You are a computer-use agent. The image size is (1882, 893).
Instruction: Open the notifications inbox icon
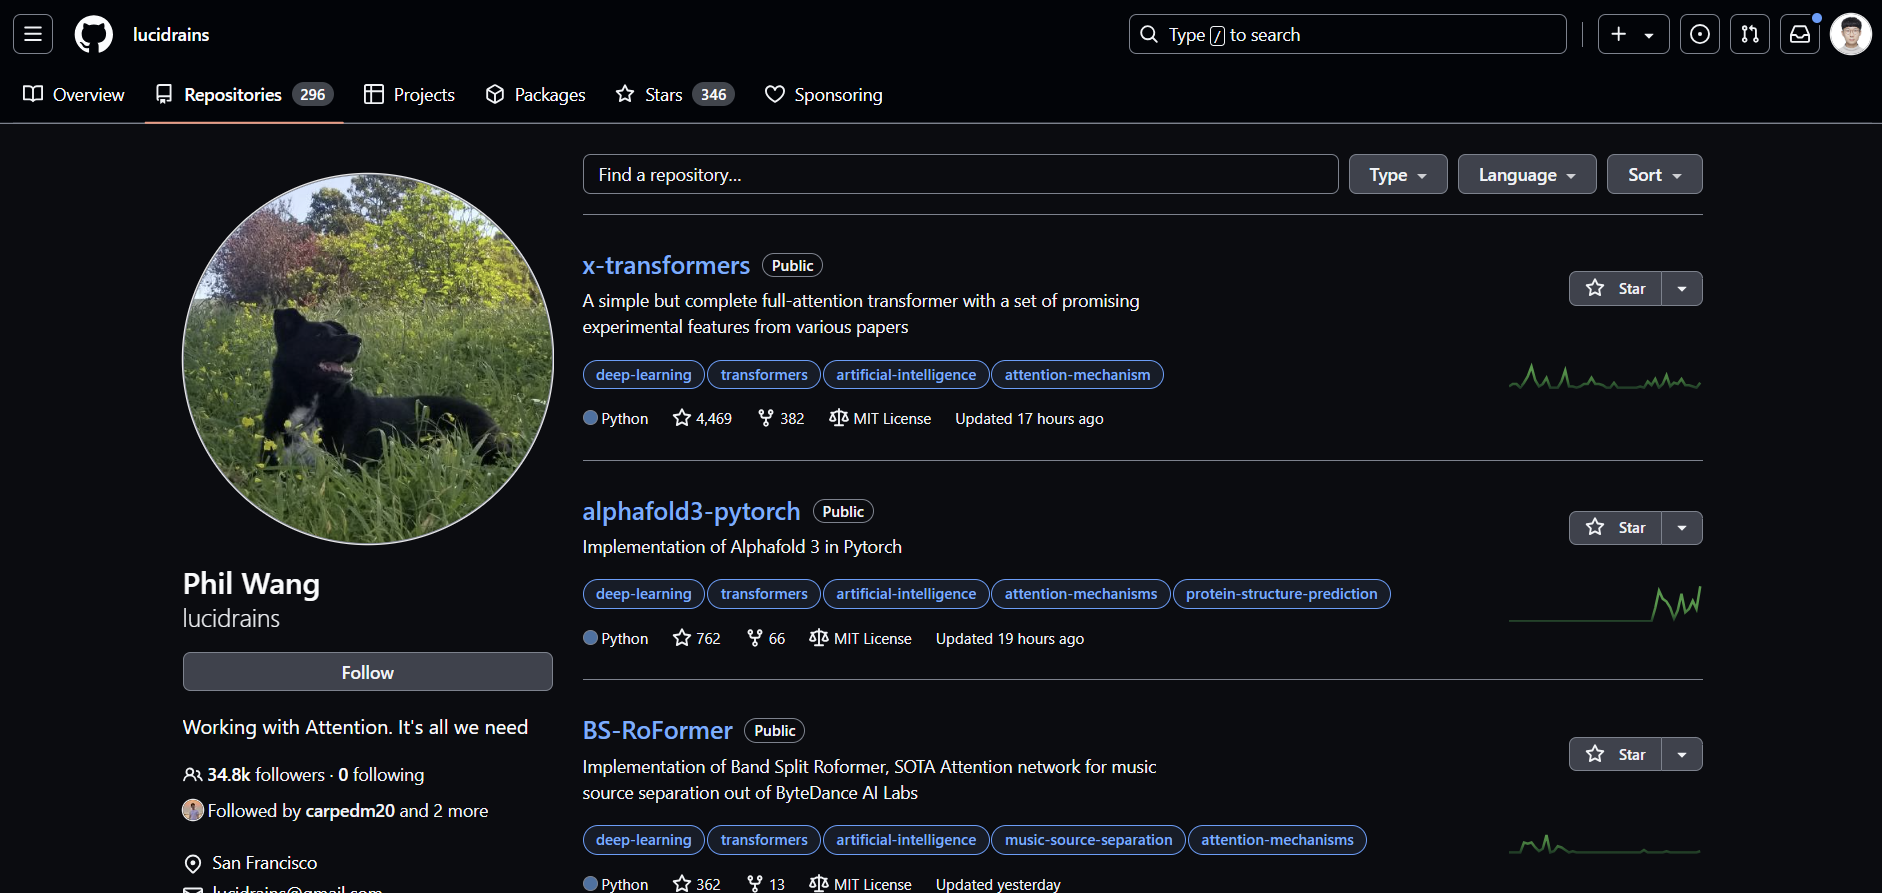[x=1800, y=34]
